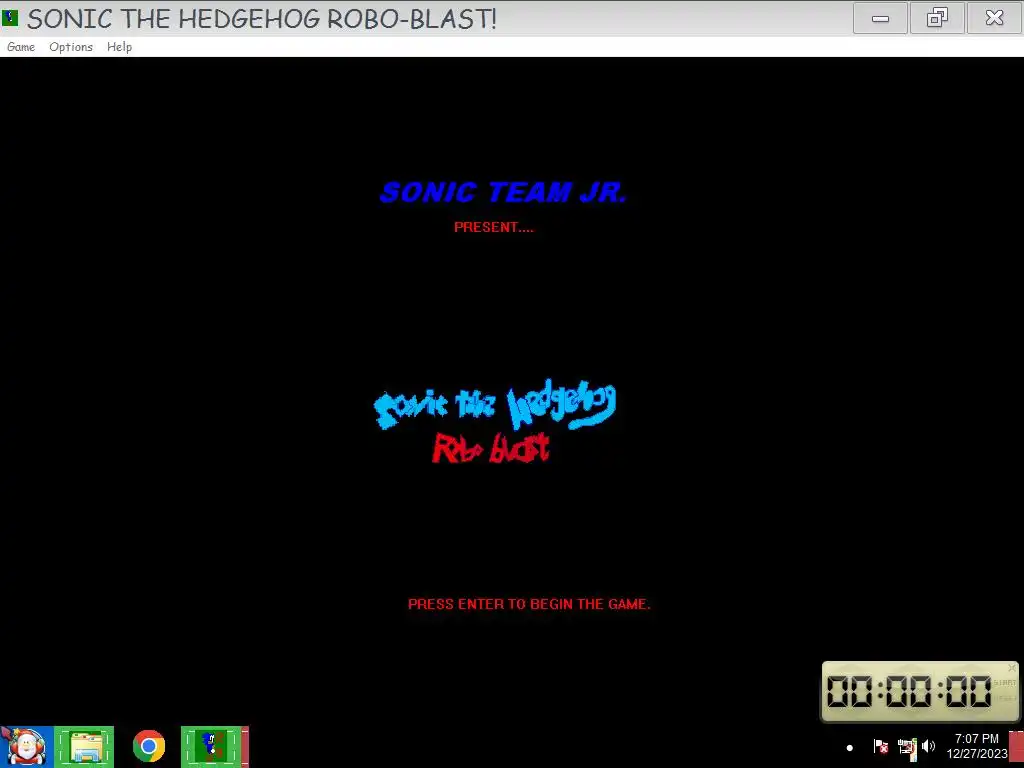Open the Game menu

tap(21, 47)
